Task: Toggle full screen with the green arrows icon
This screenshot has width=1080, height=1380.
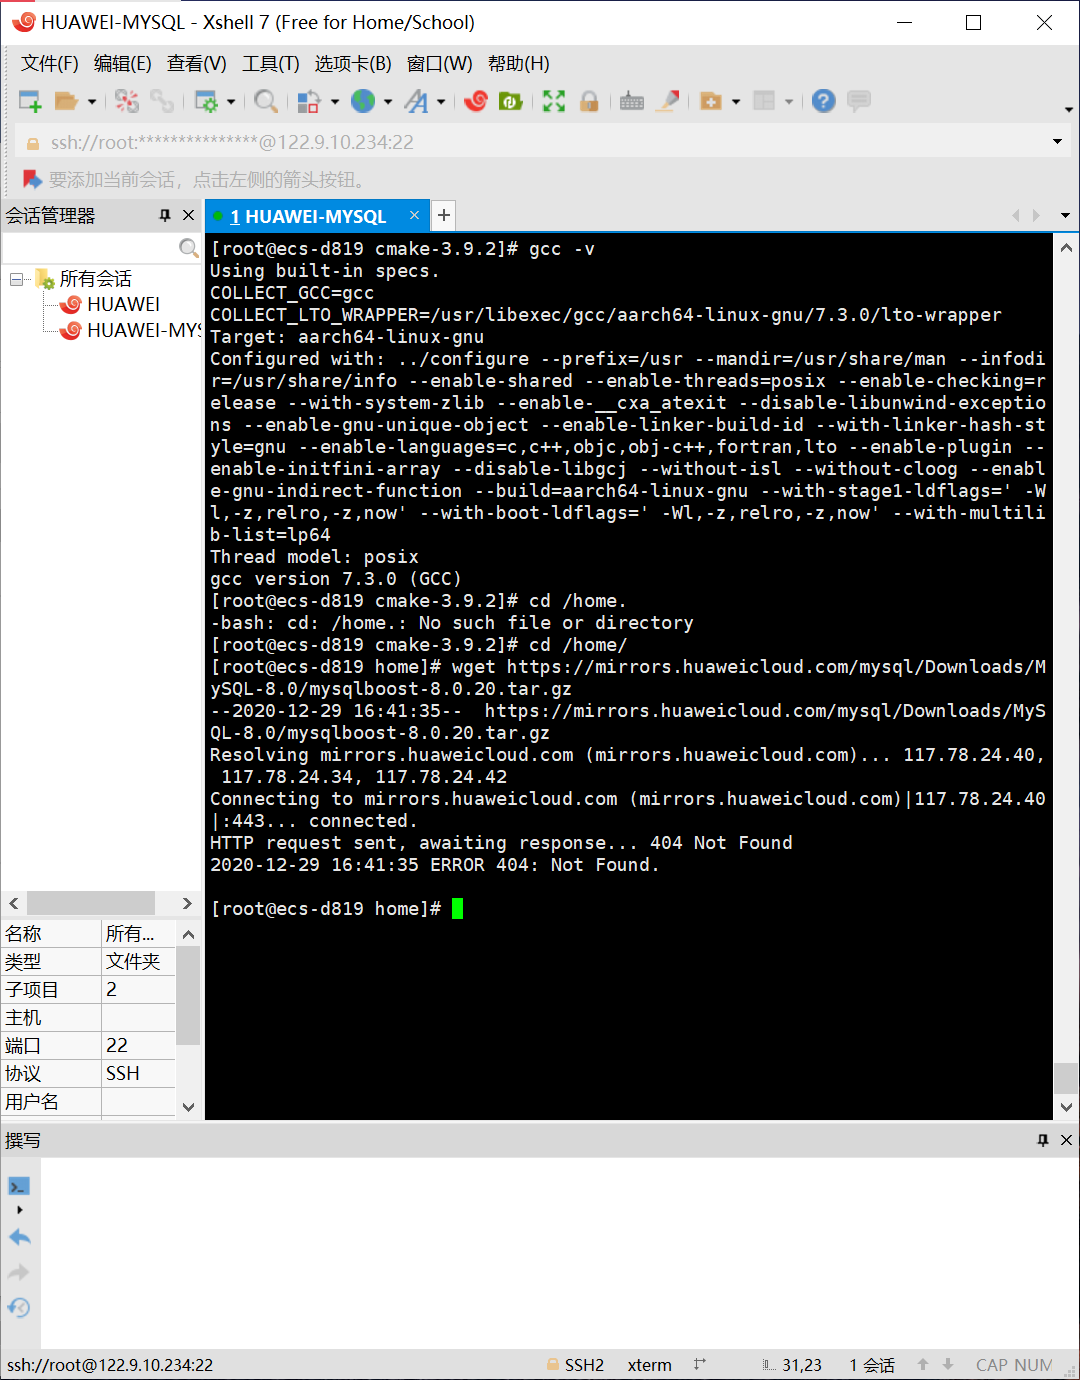Action: [554, 101]
